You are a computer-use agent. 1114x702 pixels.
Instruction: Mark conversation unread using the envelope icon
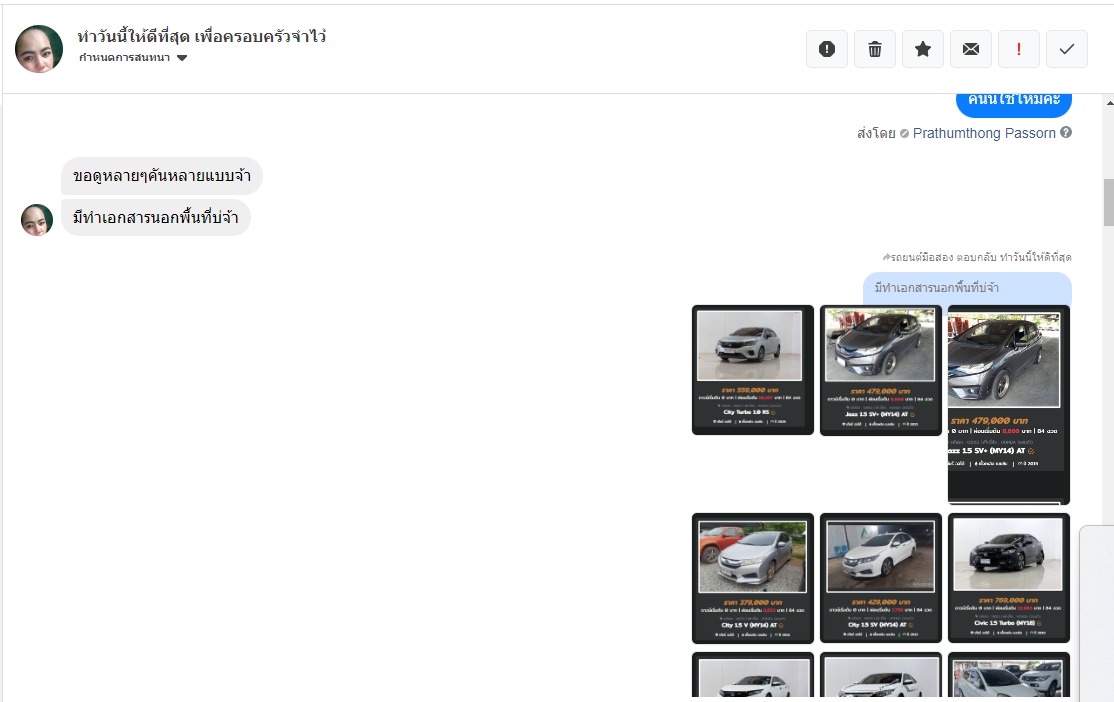click(x=970, y=49)
